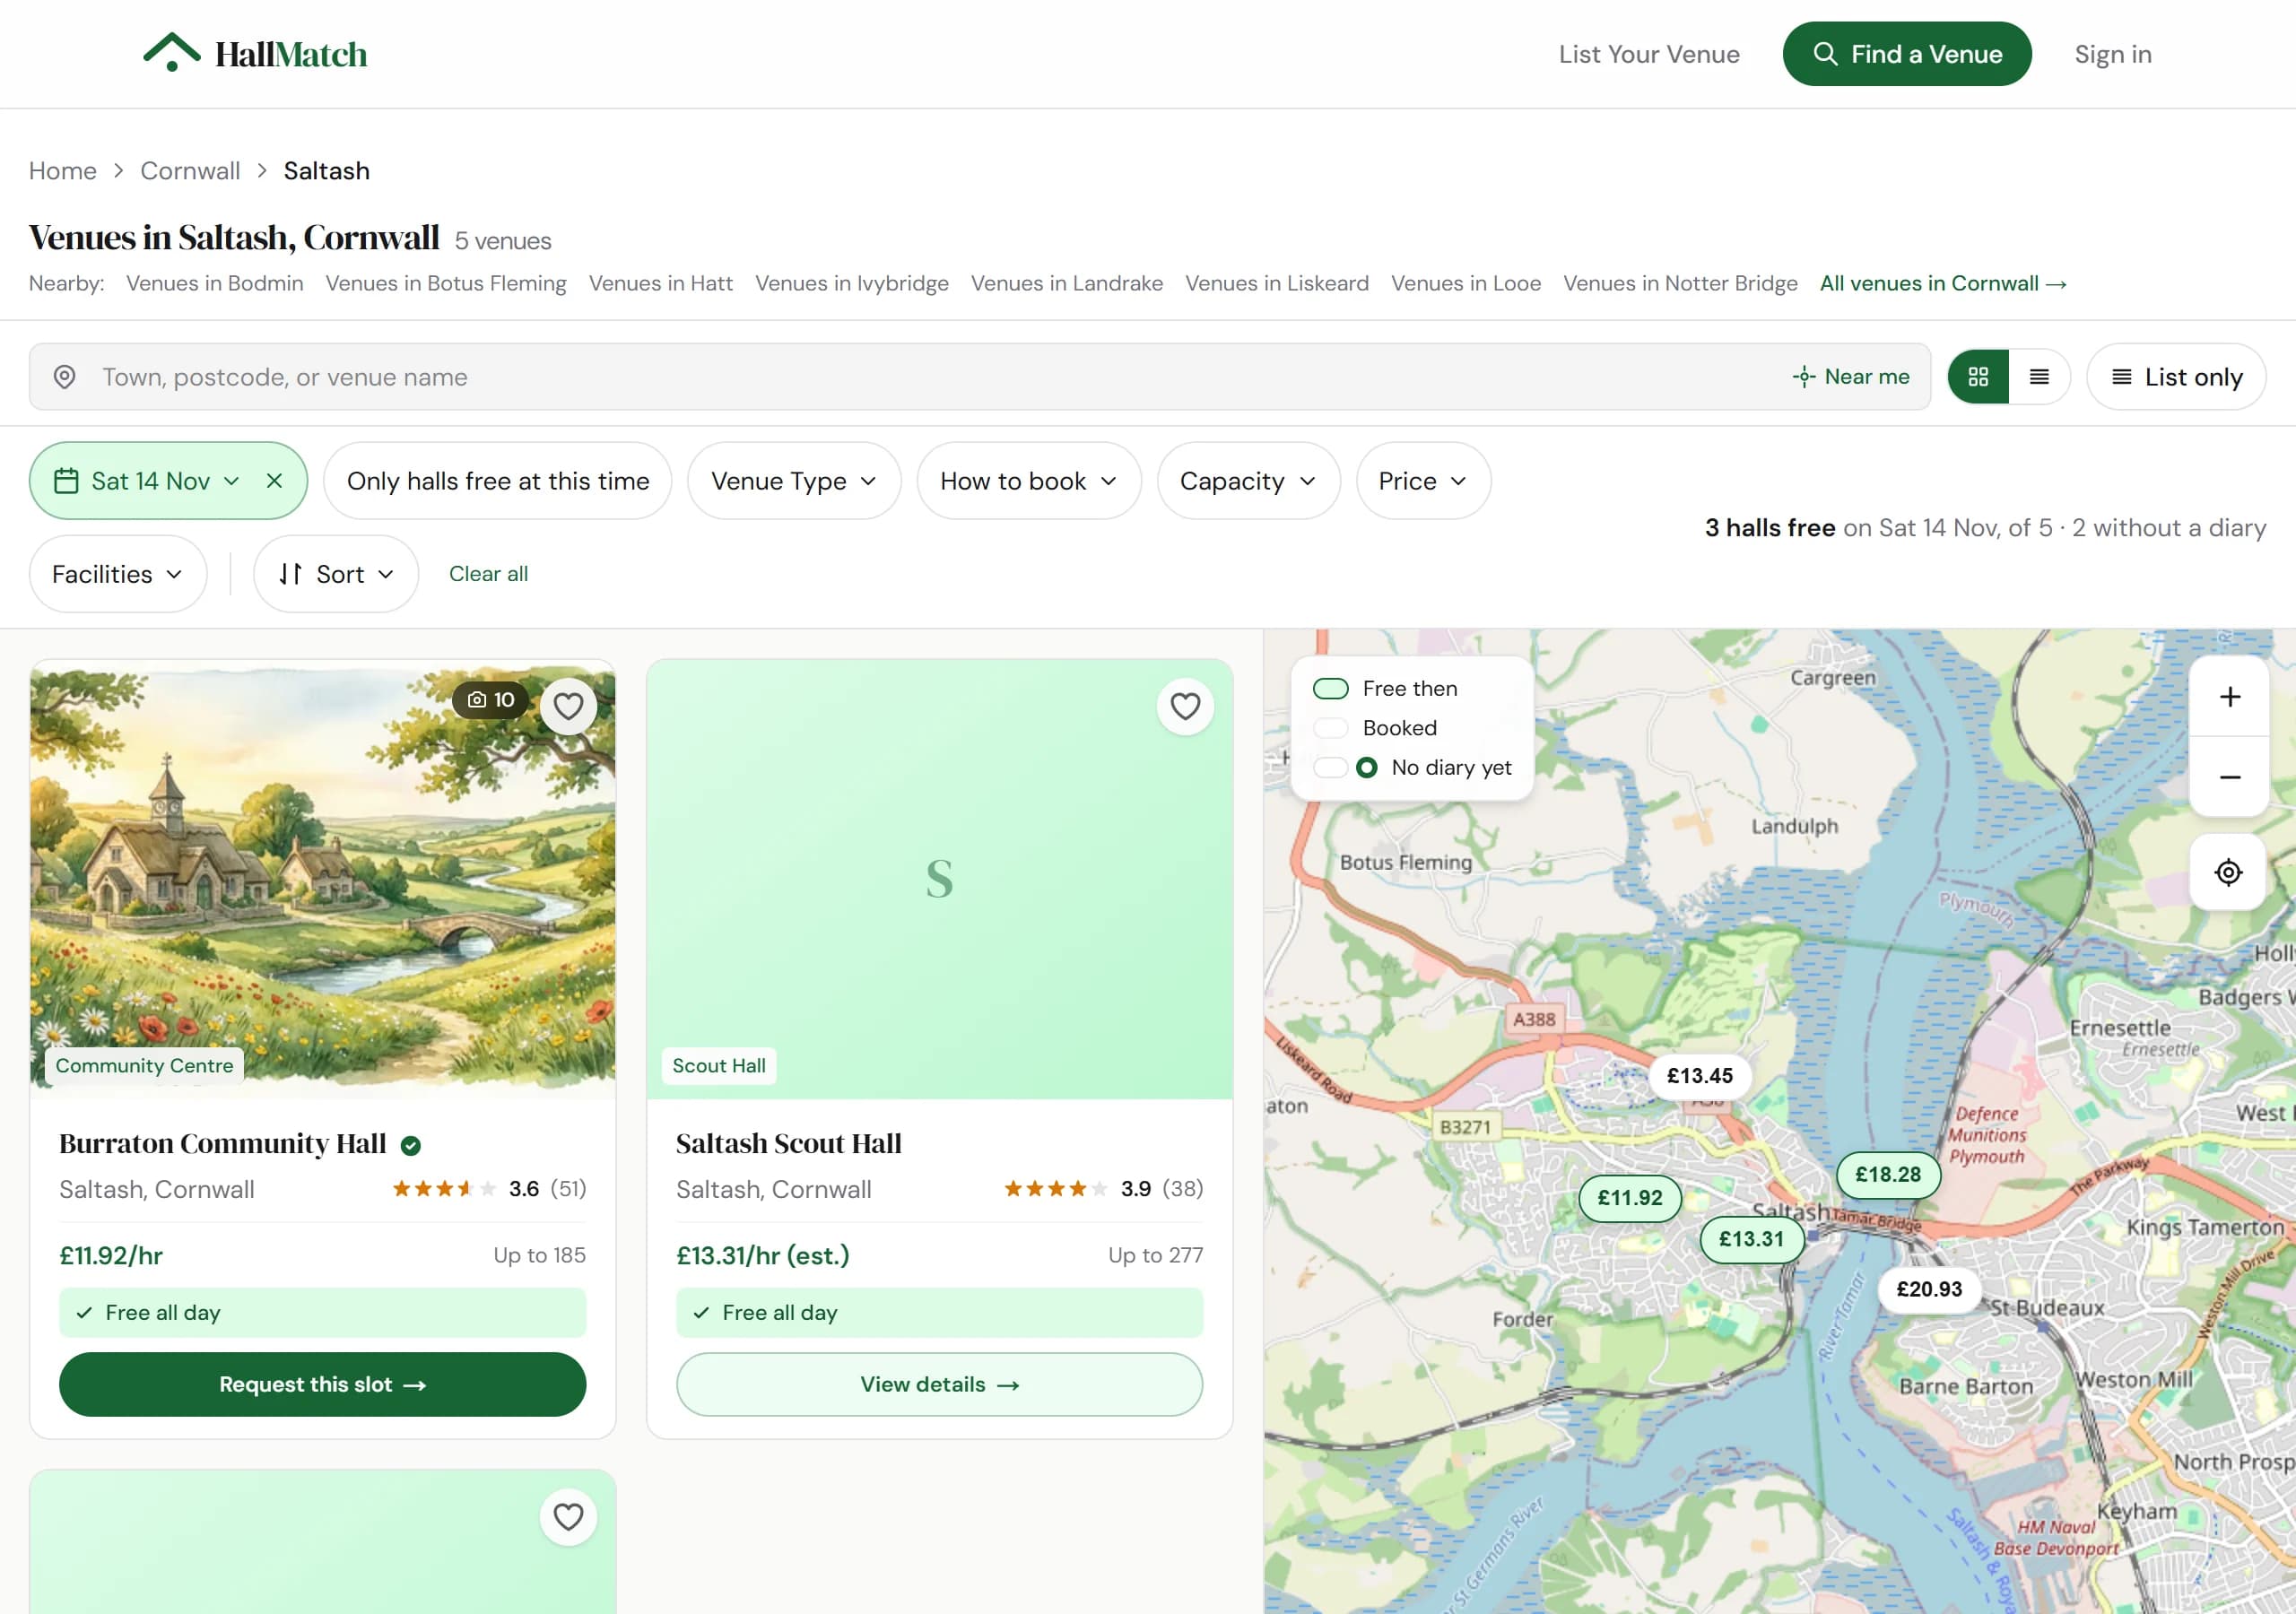The image size is (2296, 1614).
Task: Expand the Capacity filter
Action: [x=1248, y=481]
